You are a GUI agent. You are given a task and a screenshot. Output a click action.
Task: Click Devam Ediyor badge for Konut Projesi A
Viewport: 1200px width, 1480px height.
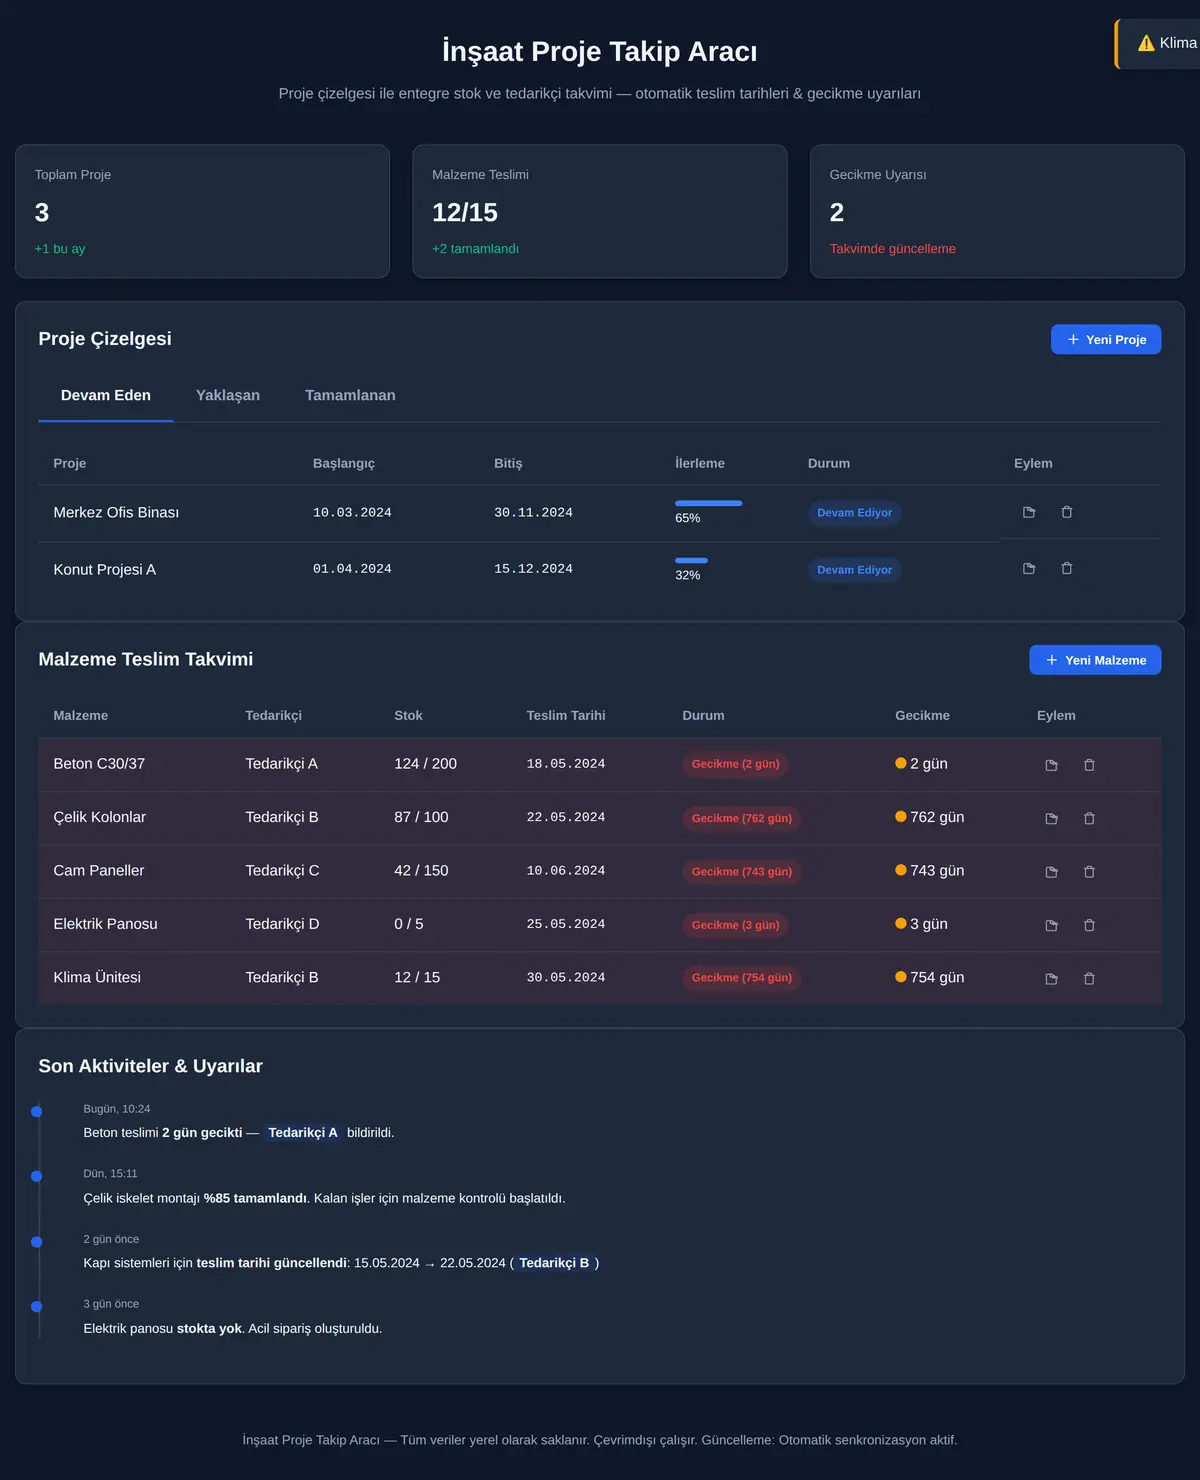(855, 570)
